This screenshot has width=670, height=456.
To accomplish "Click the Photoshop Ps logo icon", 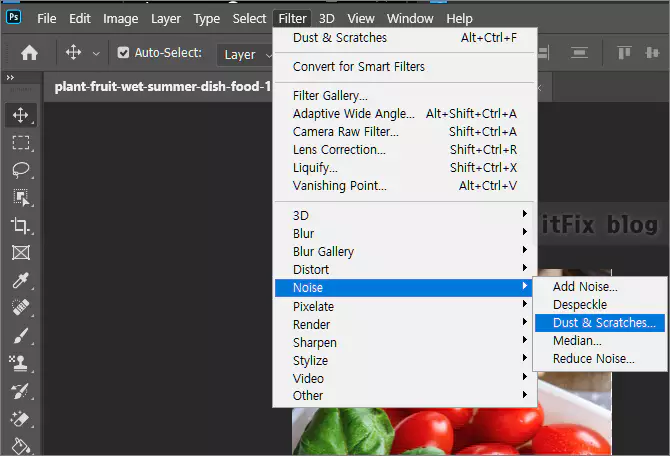I will coord(14,17).
